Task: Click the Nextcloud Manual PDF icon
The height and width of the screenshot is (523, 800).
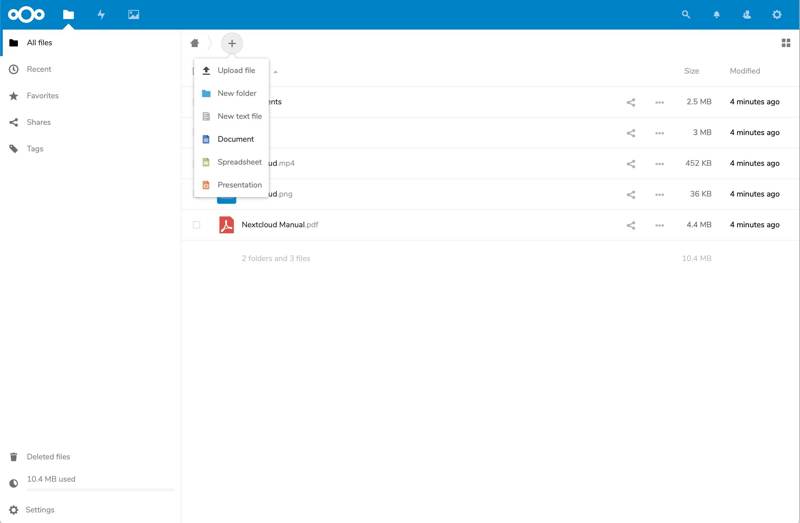Action: tap(227, 225)
